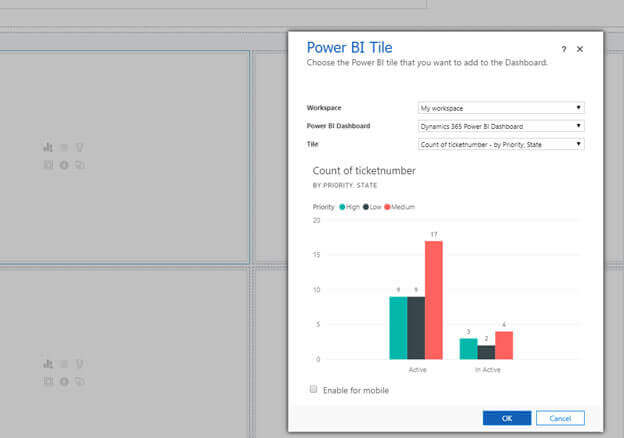Screen dimensions: 624x438
Task: Click the 'Power BI Dashboard' field label
Action: 338,126
